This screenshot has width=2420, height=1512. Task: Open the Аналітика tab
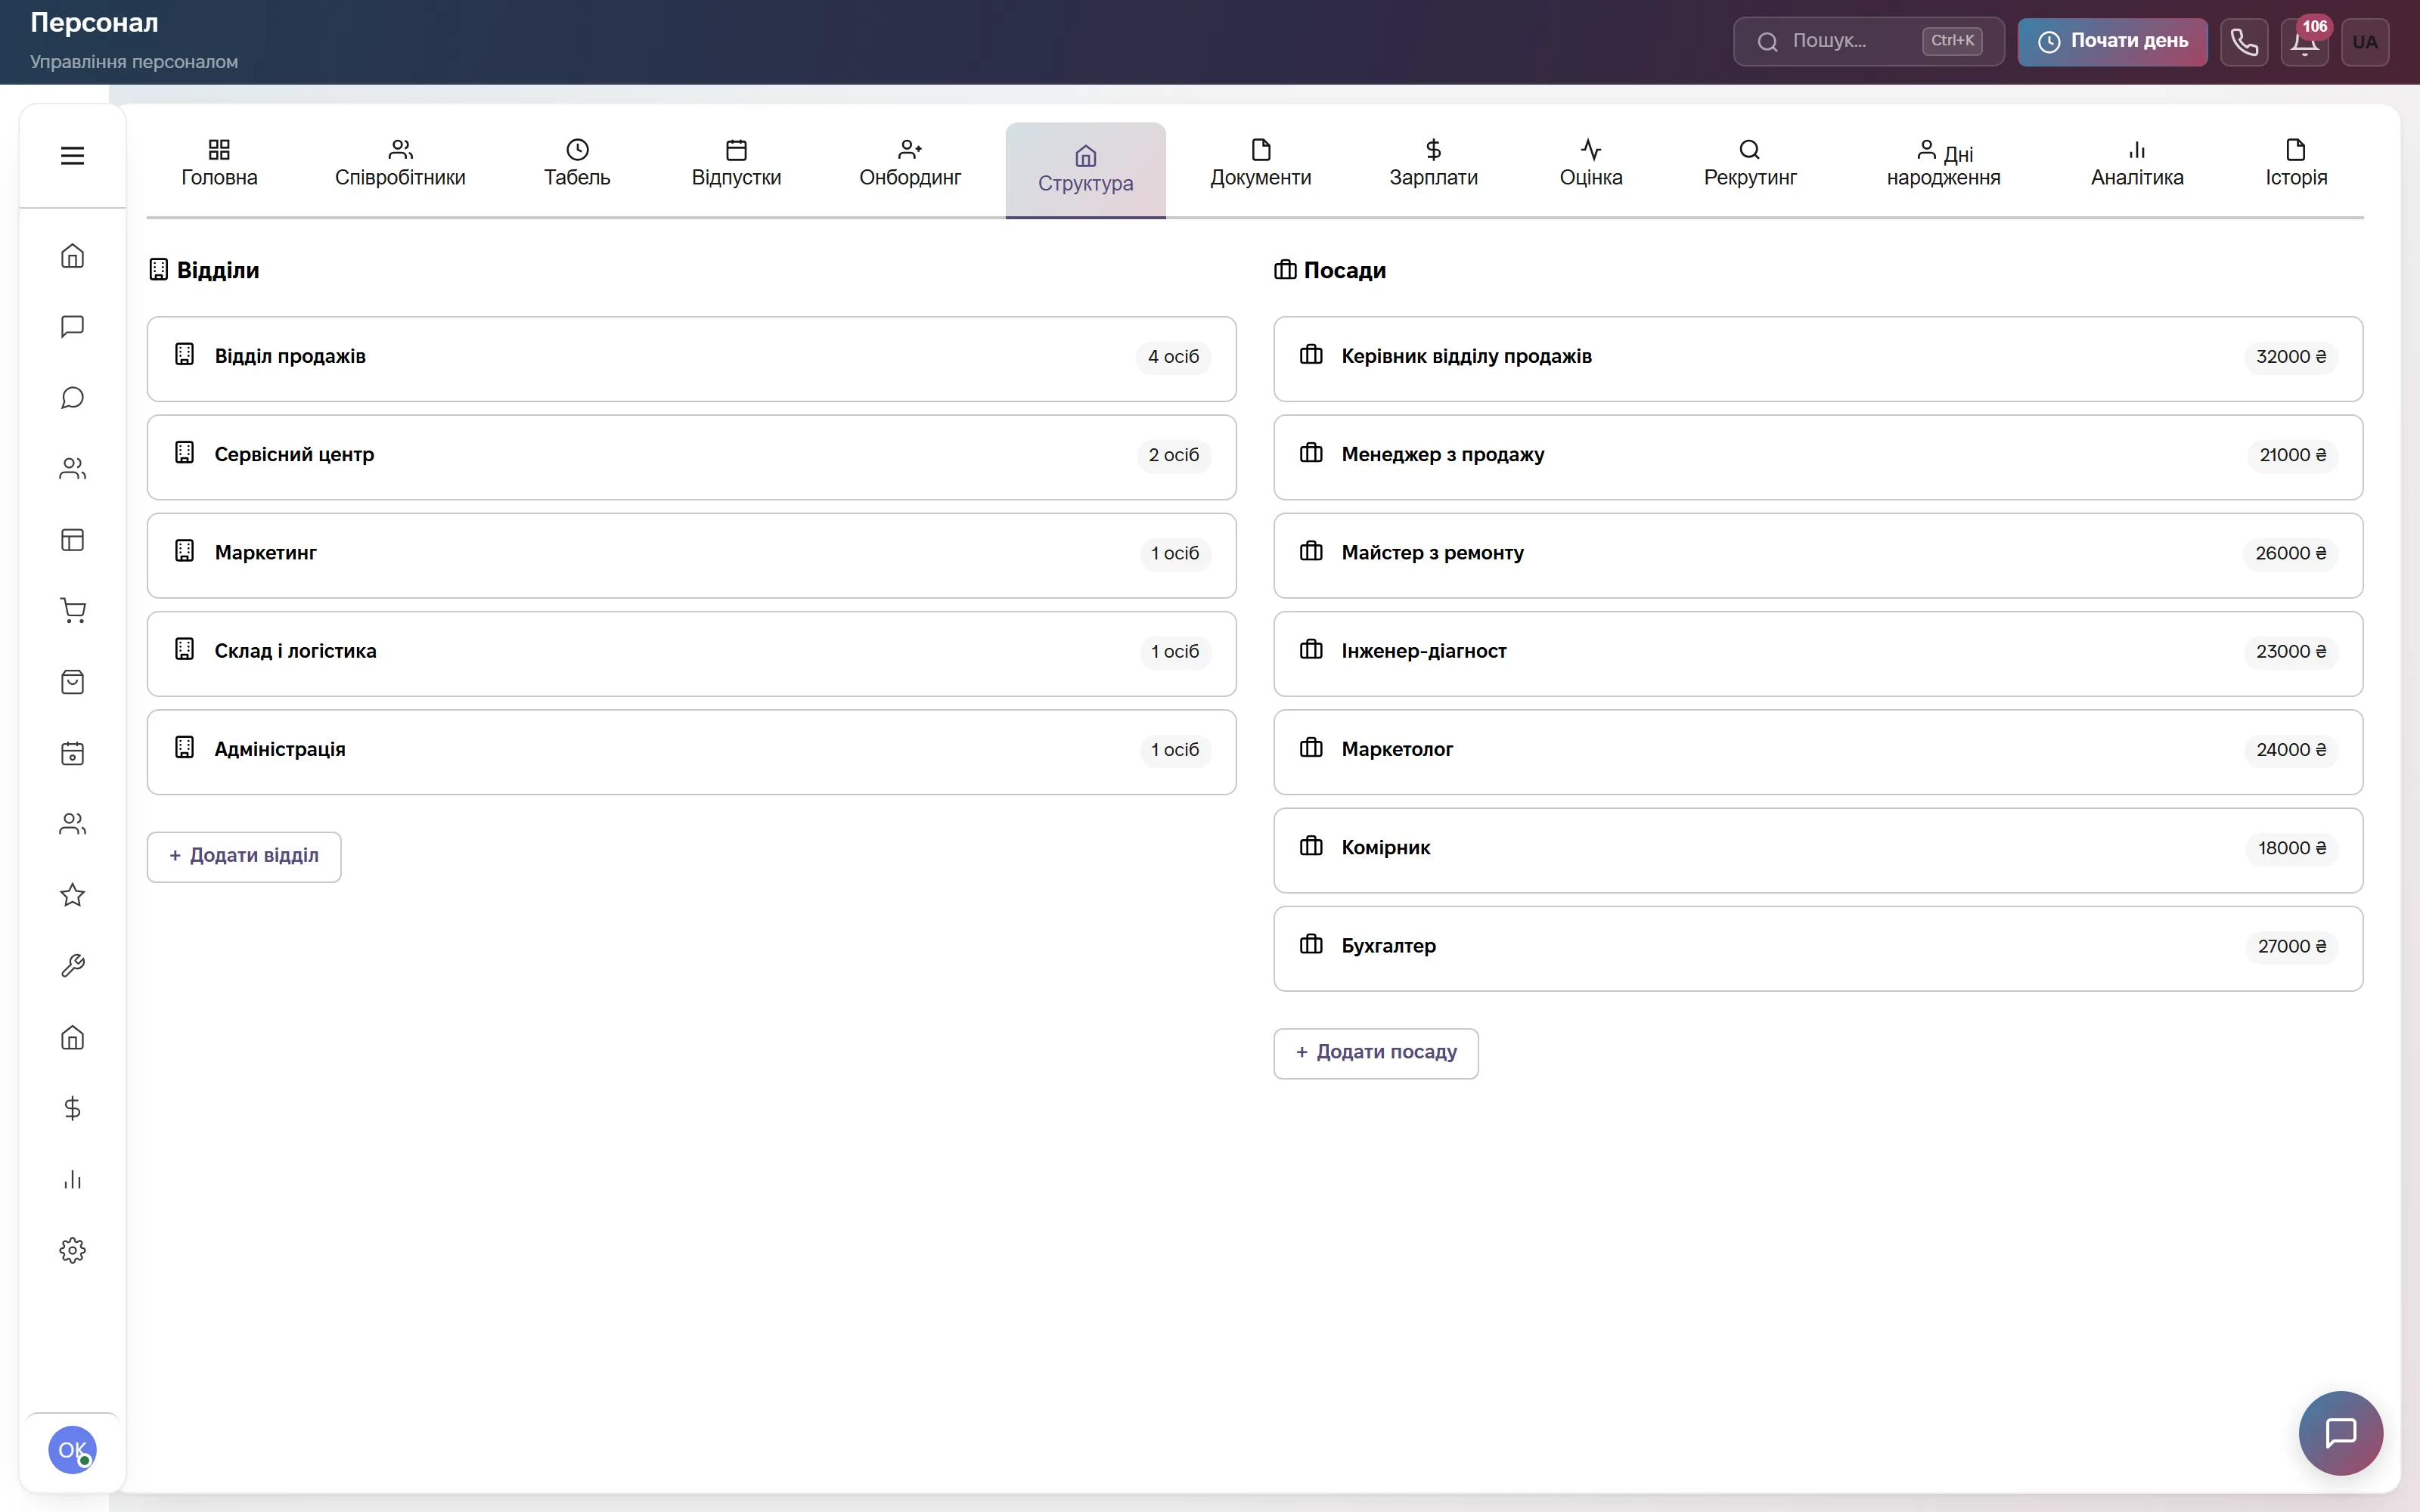[x=2137, y=164]
